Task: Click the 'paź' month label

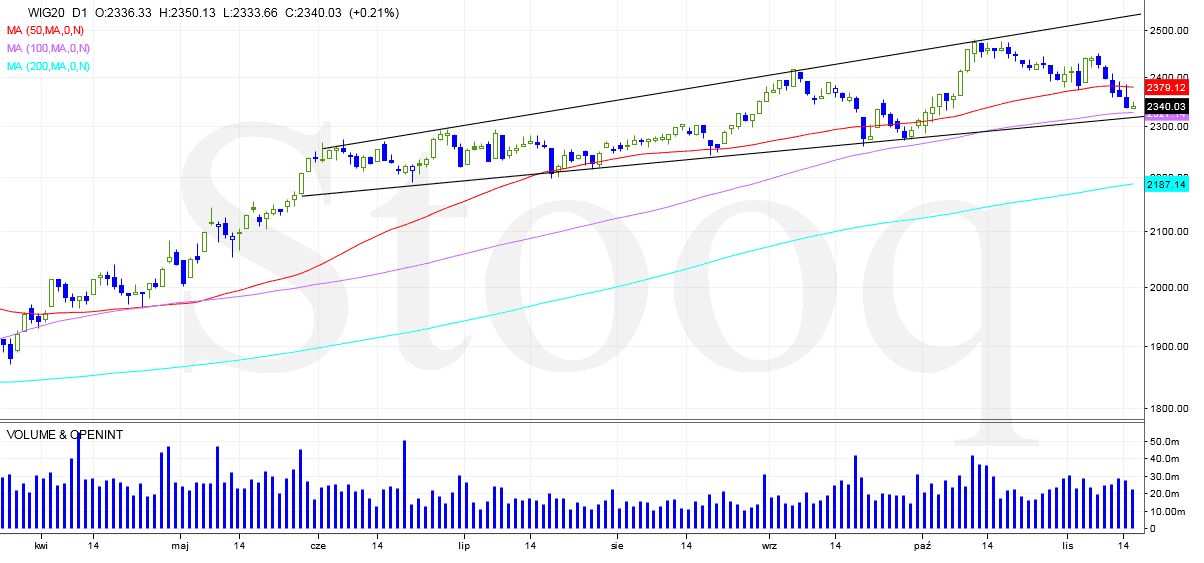Action: point(923,546)
